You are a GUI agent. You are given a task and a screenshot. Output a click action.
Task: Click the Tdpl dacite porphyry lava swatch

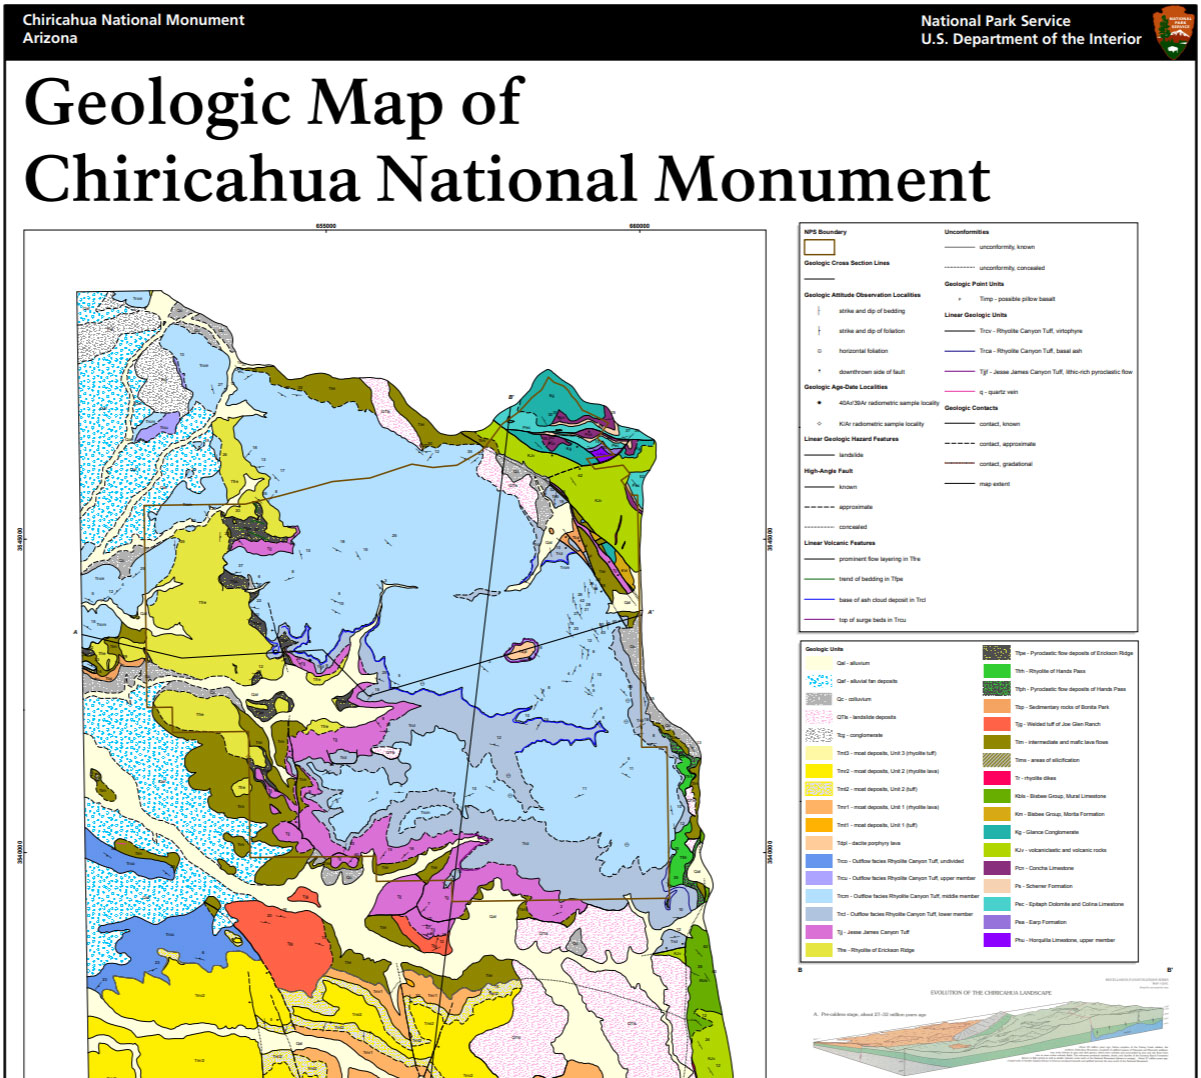(x=819, y=843)
